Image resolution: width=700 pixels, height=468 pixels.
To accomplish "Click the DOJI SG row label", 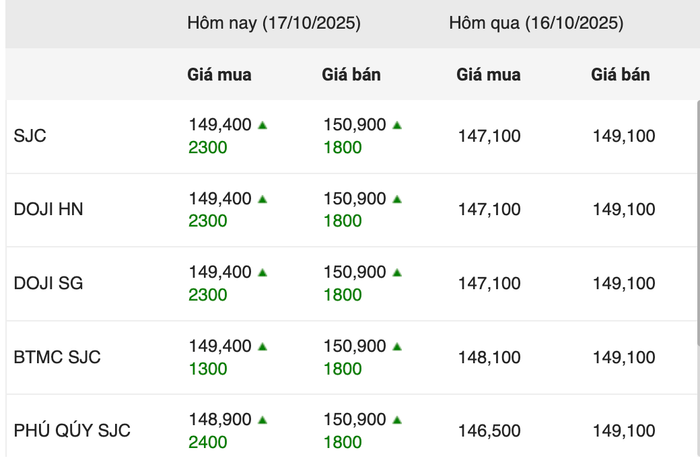I will tap(48, 283).
